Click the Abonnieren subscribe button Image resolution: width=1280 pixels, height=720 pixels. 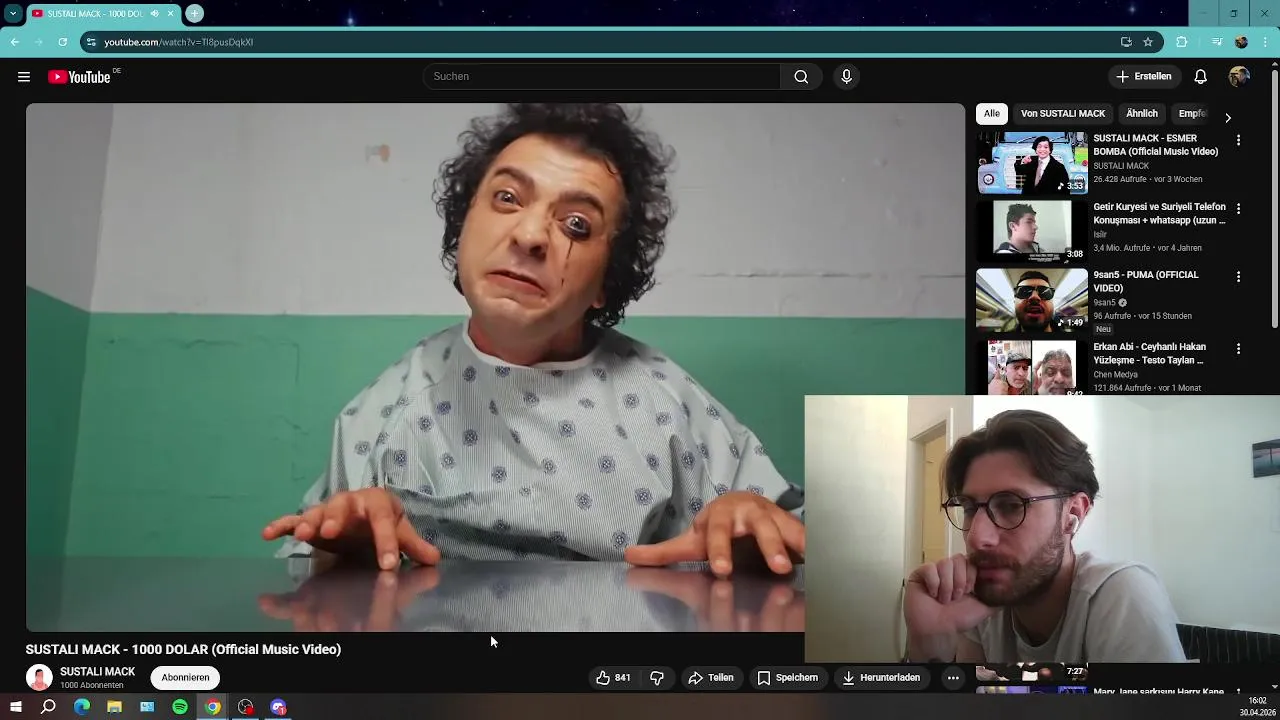[185, 677]
